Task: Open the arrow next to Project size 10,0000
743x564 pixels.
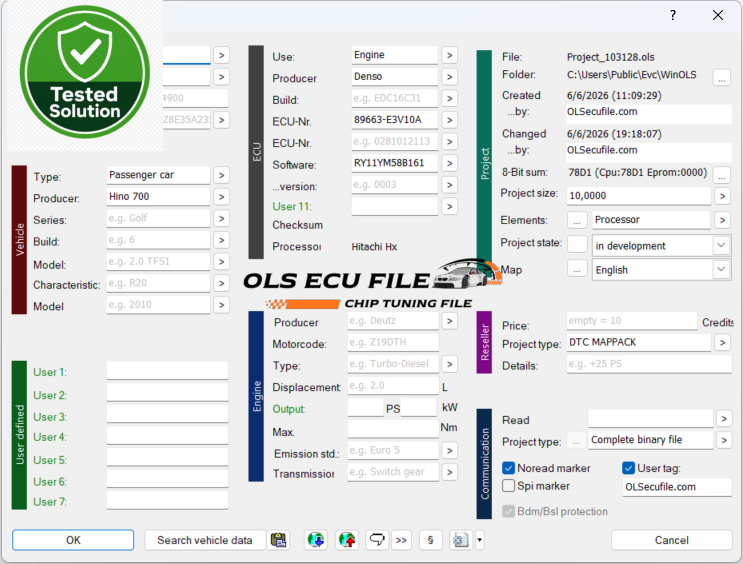Action: click(722, 196)
